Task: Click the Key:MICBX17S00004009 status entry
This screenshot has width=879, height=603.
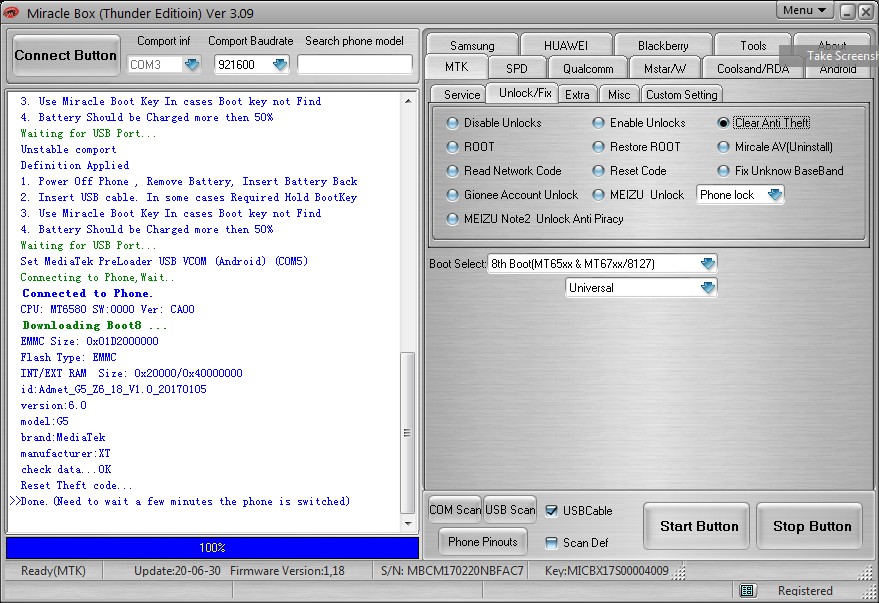Action: 607,571
